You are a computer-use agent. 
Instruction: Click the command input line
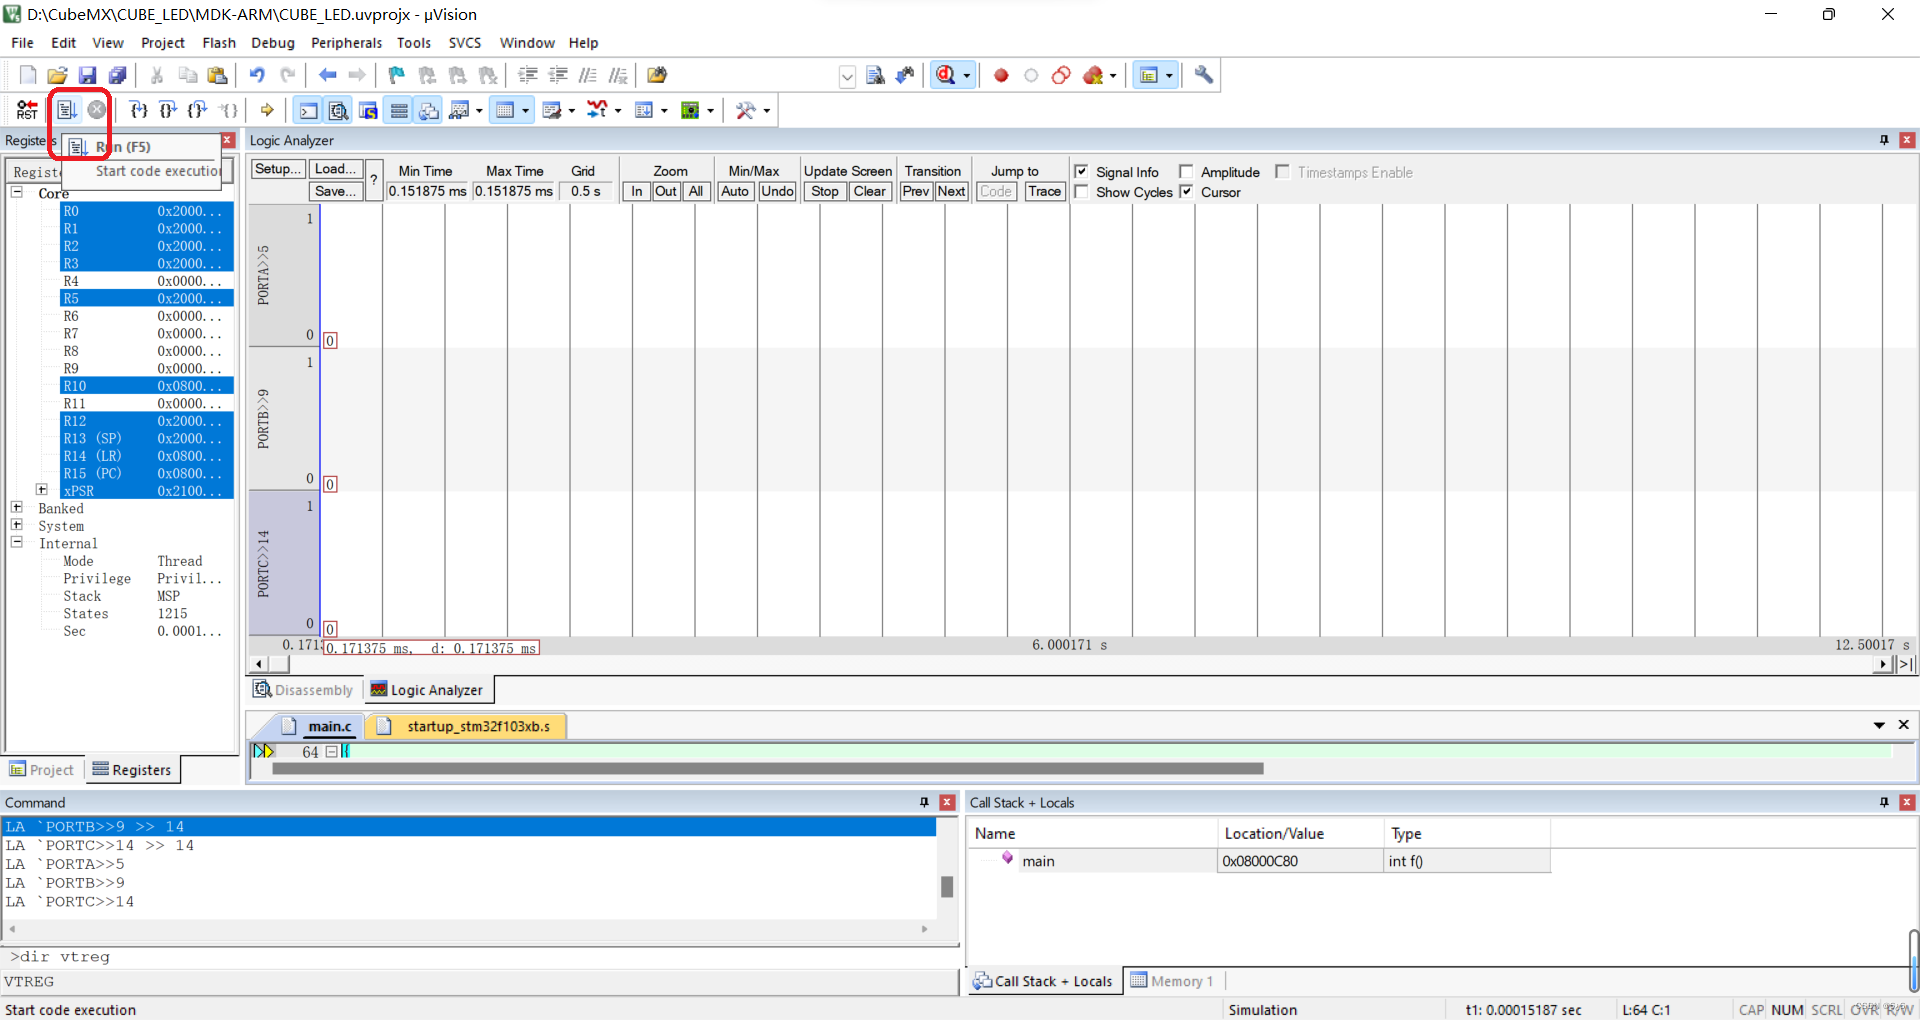[480, 957]
